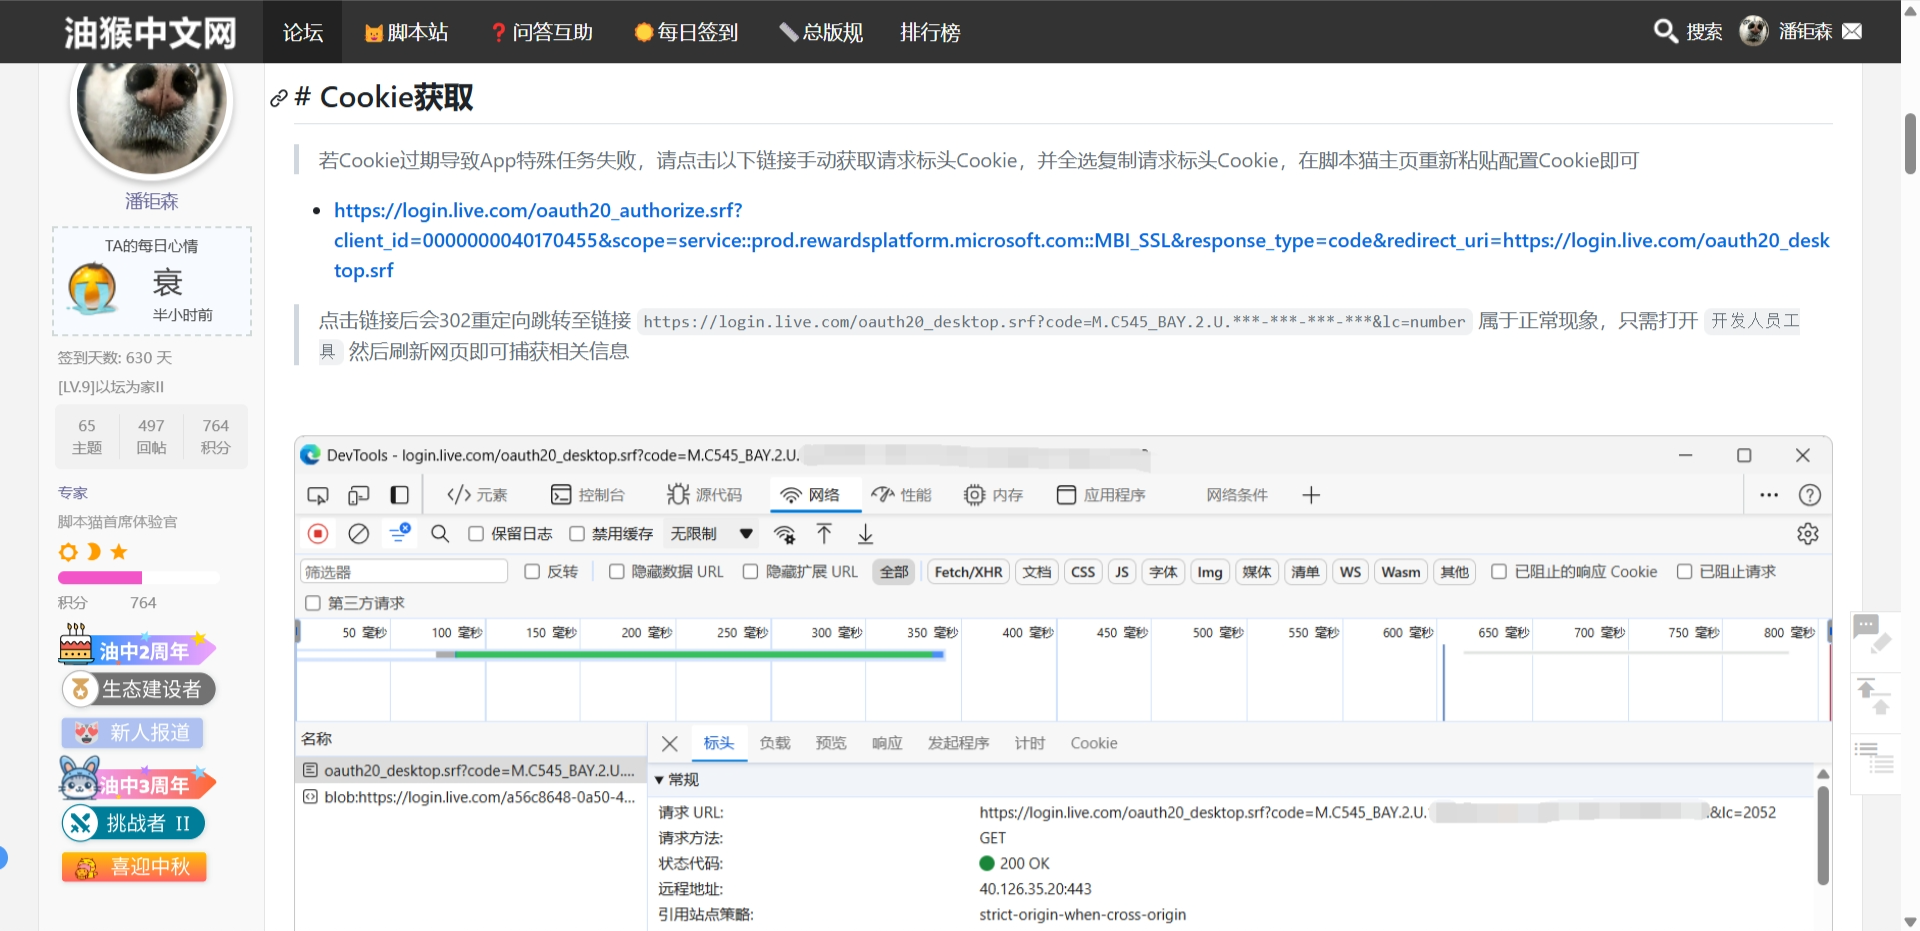Screen dimensions: 1920x931
Task: Switch to the 元素 DevTools tab
Action: click(x=477, y=495)
